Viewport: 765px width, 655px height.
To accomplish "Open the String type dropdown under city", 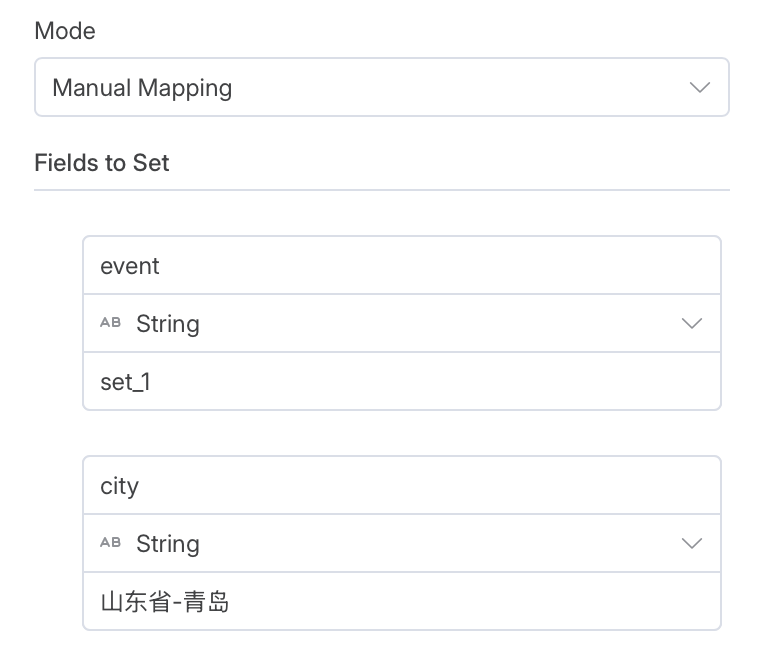I will 402,543.
